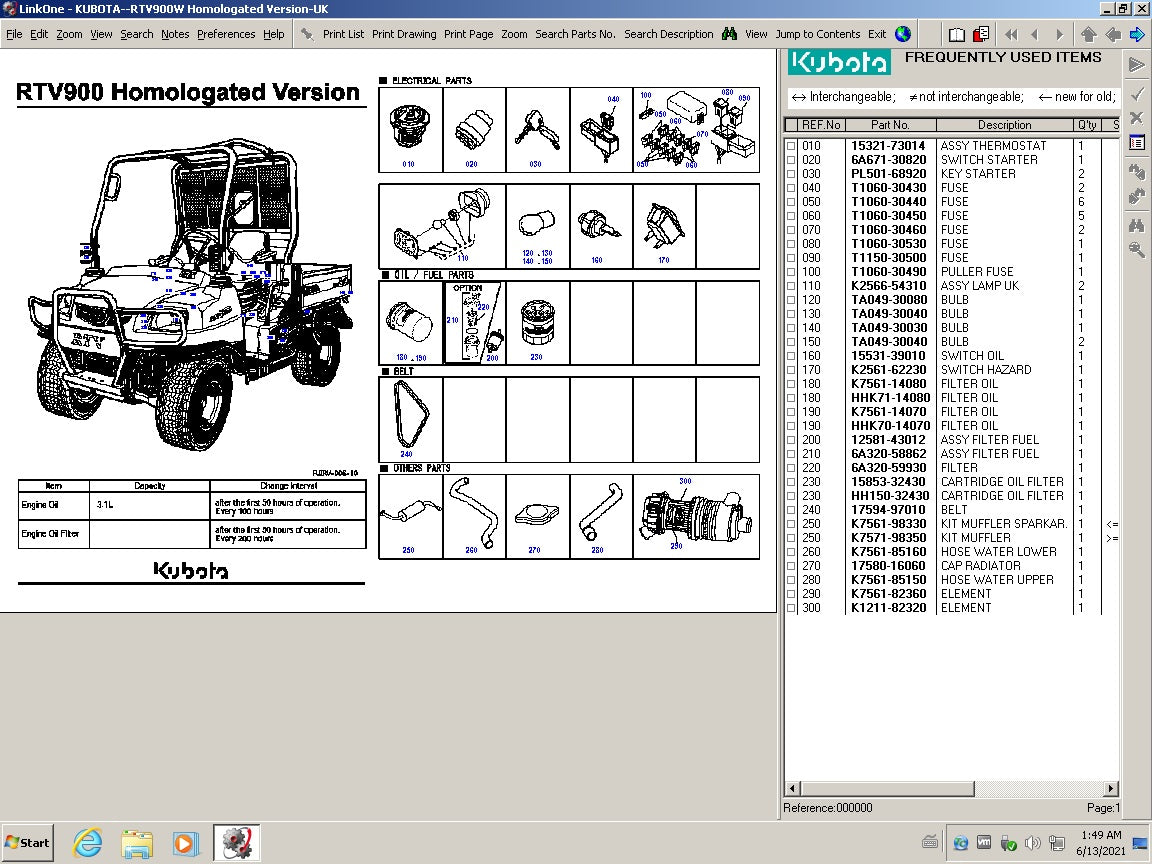The image size is (1152, 864).
Task: Use the binoculars search icon on right toolbar
Action: pos(1135,225)
